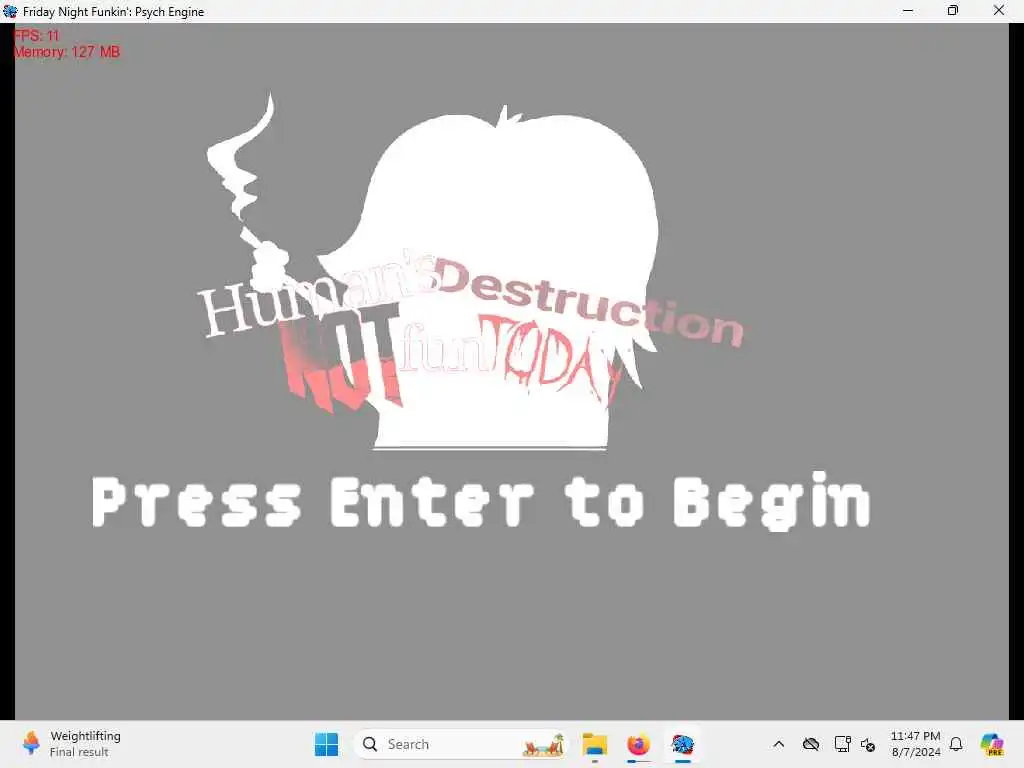Image resolution: width=1024 pixels, height=768 pixels.
Task: Click the Friday Night Funkin' taskbar icon
Action: 682,744
